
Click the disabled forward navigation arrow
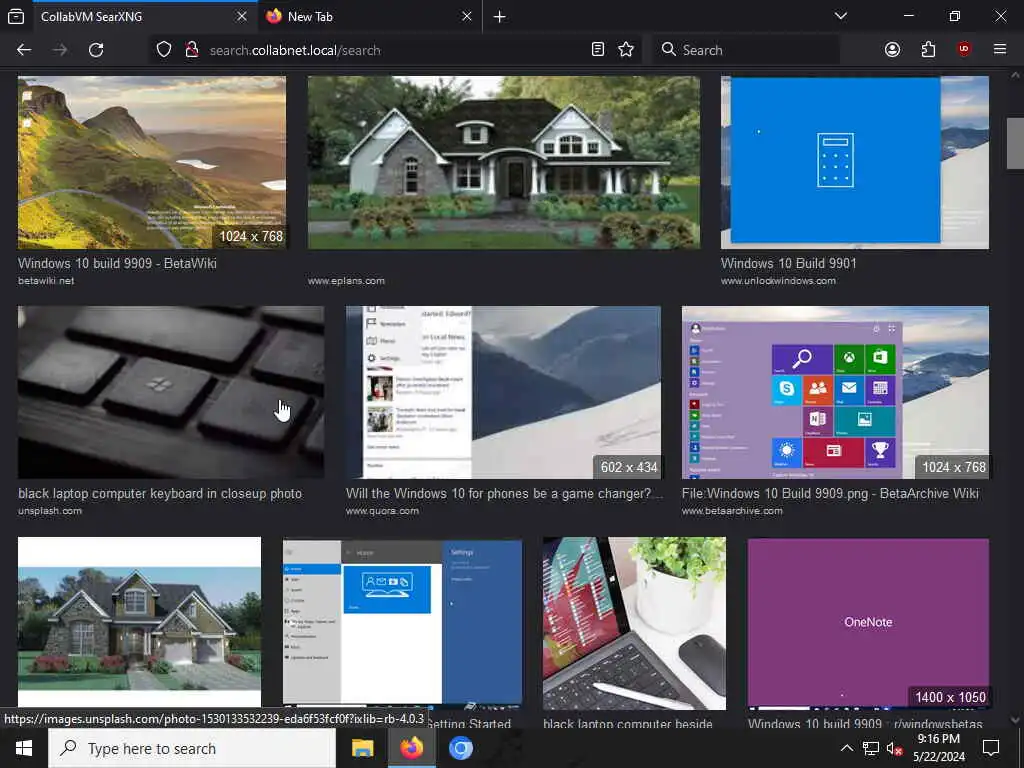click(x=60, y=50)
